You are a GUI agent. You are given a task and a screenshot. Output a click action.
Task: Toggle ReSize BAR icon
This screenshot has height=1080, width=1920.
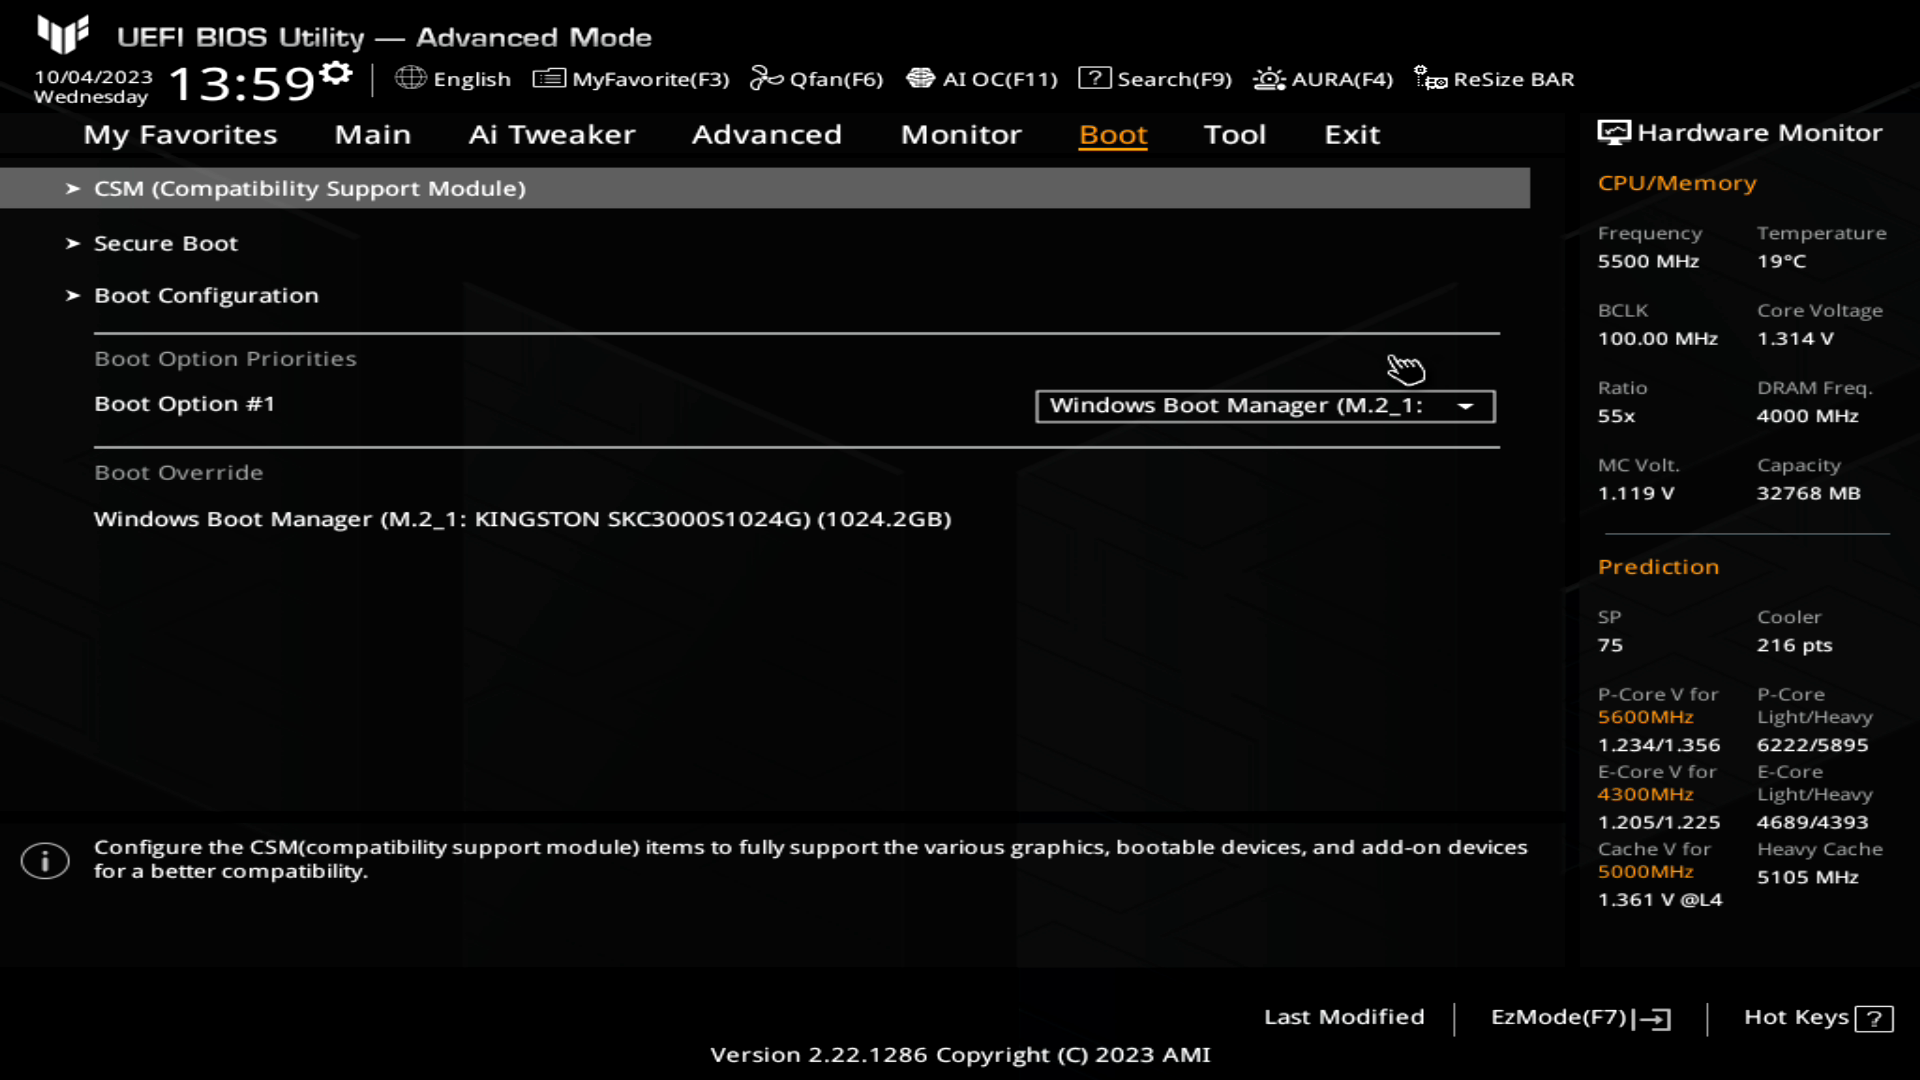pos(1430,78)
